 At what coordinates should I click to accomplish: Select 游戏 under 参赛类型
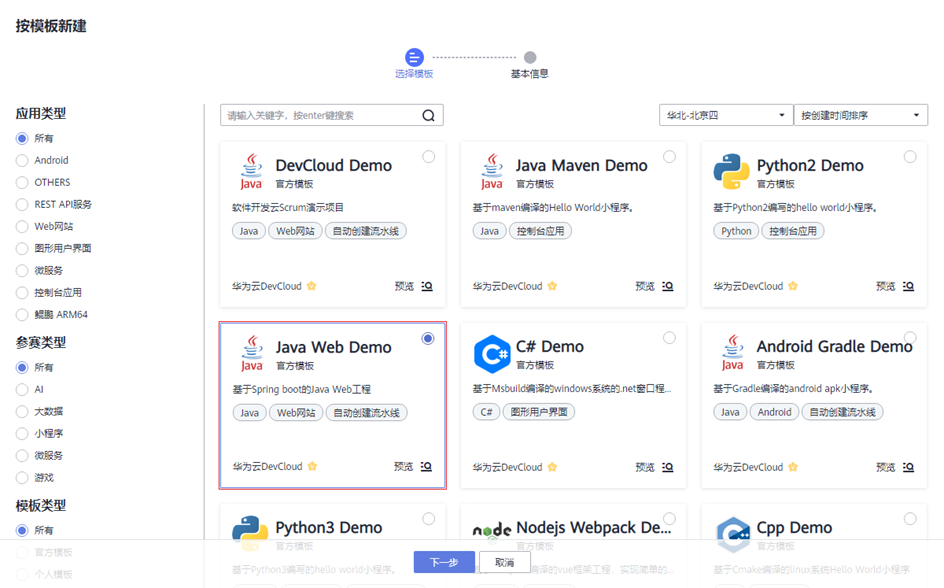(22, 478)
